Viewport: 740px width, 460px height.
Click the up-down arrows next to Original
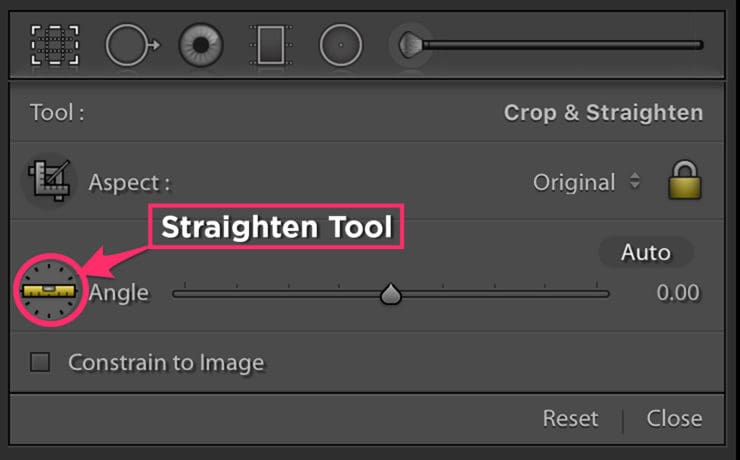click(x=635, y=181)
